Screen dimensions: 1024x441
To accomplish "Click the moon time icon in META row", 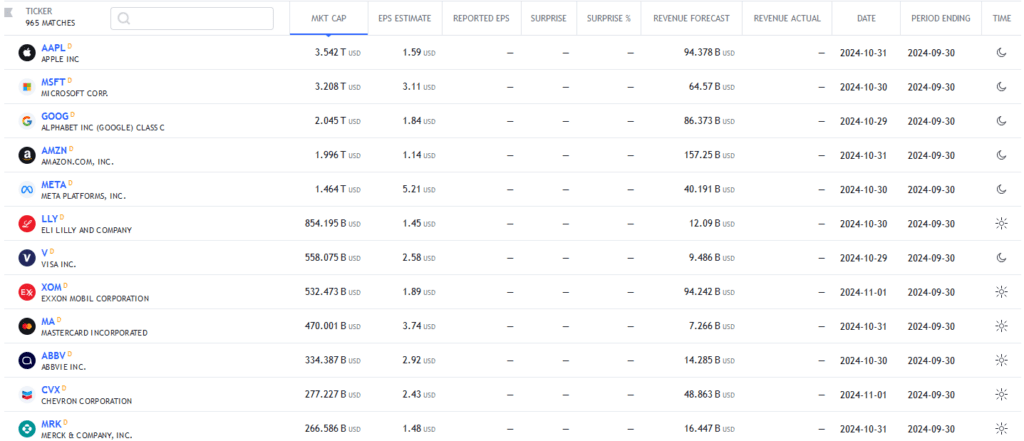I will (x=1001, y=189).
